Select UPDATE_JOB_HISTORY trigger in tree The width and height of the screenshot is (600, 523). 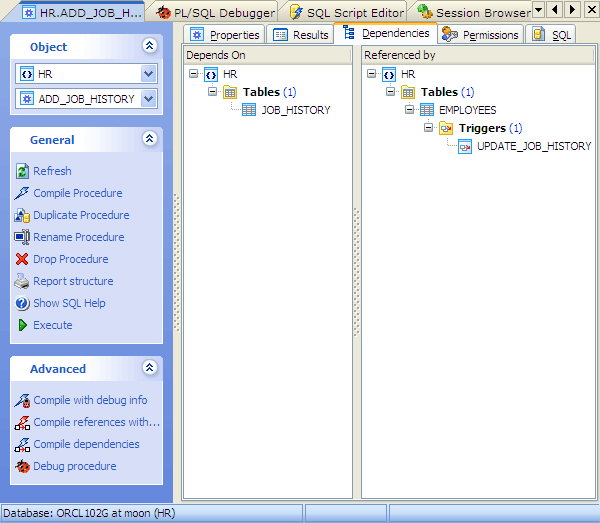coord(534,146)
